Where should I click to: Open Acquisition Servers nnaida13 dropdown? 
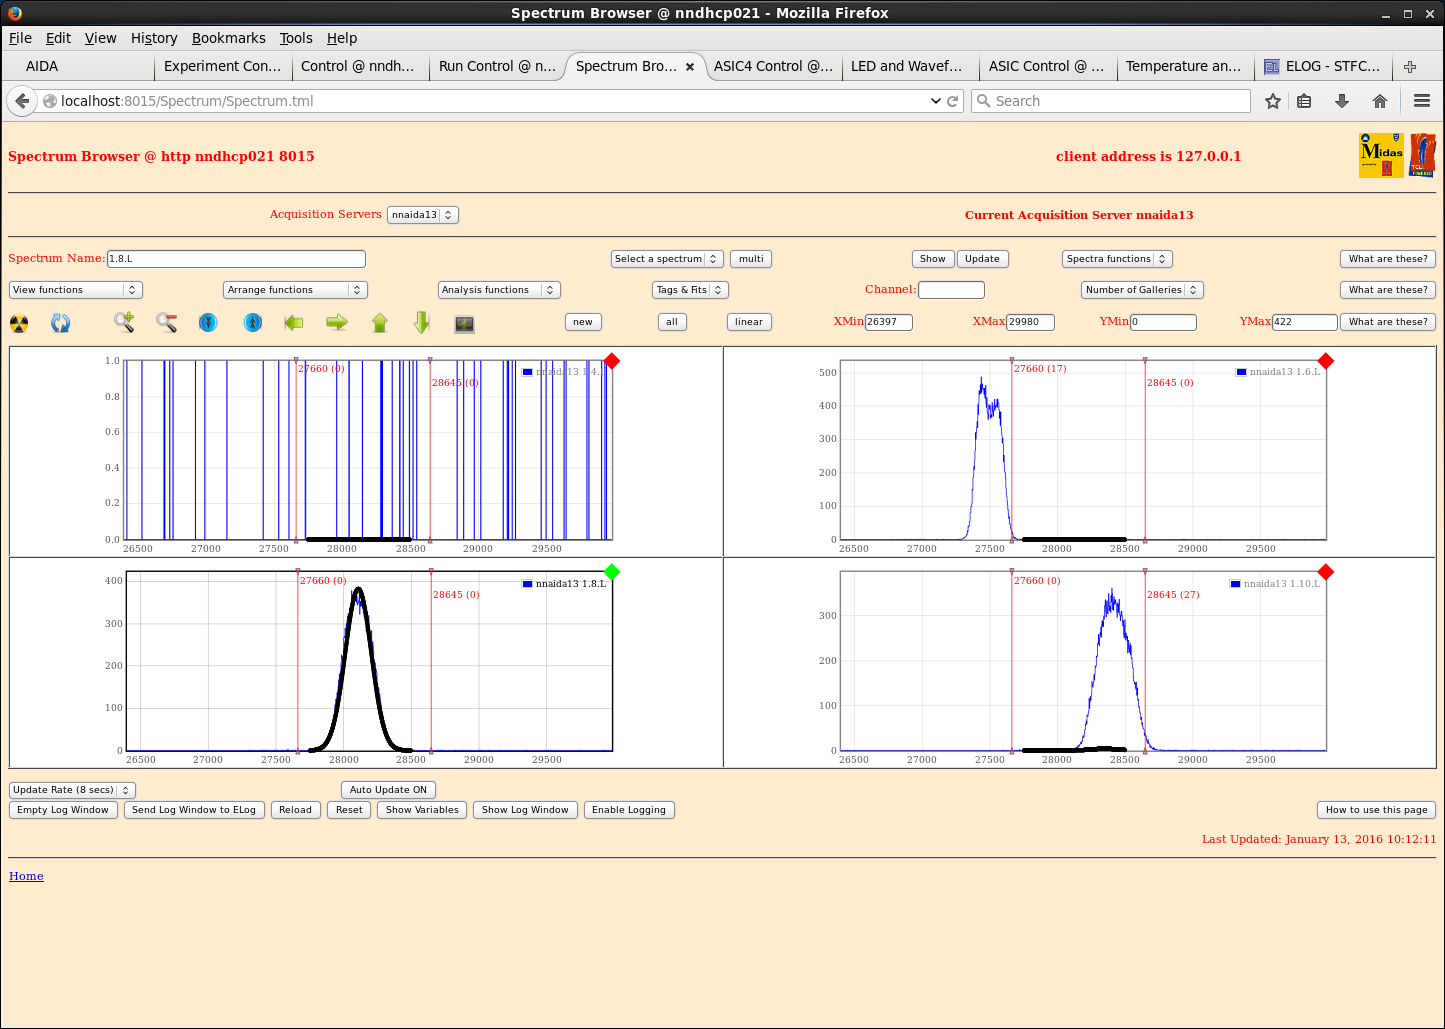coord(422,215)
